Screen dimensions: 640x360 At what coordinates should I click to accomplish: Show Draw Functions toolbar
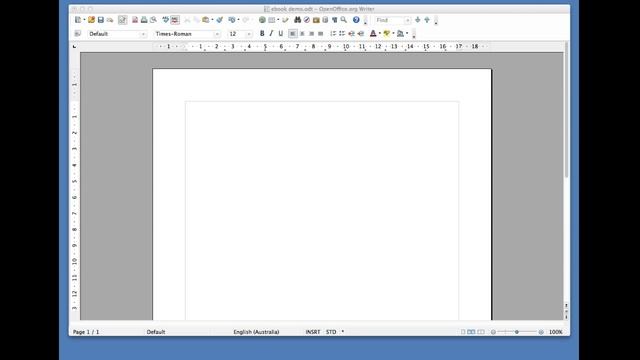coord(285,20)
